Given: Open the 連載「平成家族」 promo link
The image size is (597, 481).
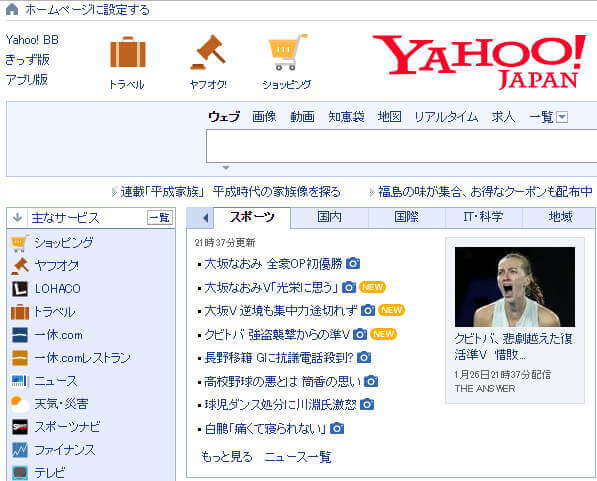Looking at the screenshot, I should point(230,192).
